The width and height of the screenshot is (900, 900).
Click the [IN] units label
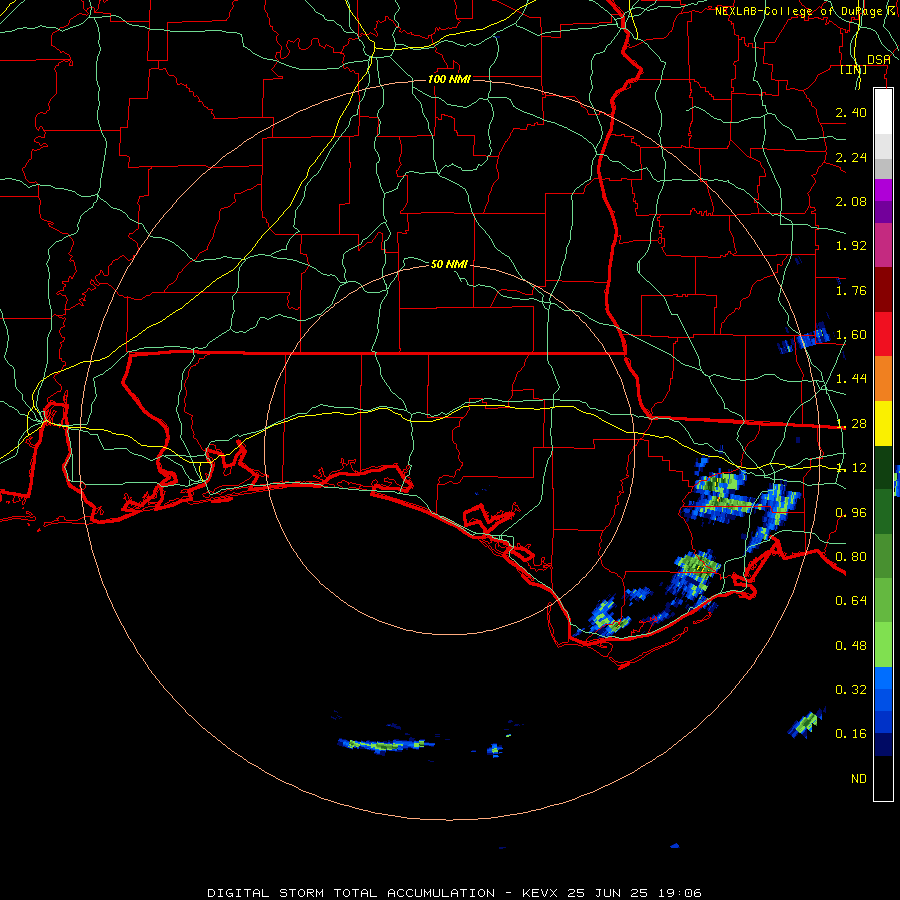click(853, 69)
